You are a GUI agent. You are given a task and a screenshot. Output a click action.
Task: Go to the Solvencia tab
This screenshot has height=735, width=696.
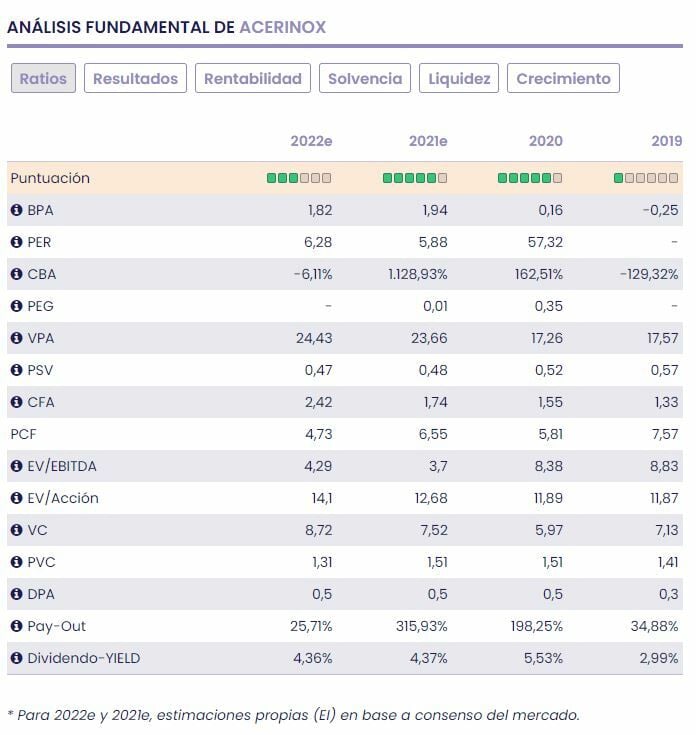tap(365, 79)
